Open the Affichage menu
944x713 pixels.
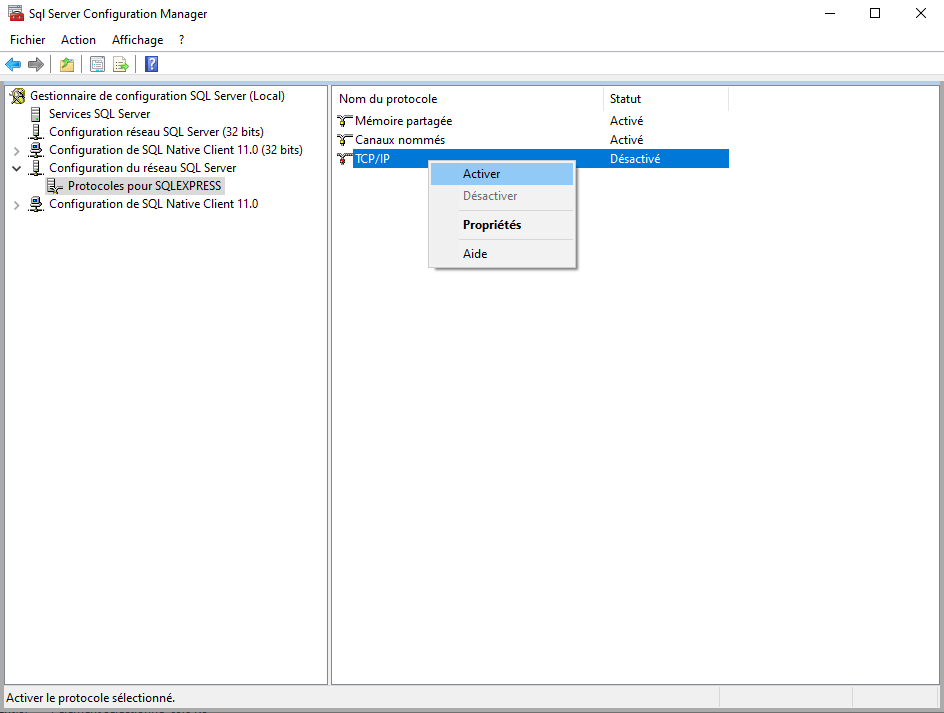click(x=137, y=40)
